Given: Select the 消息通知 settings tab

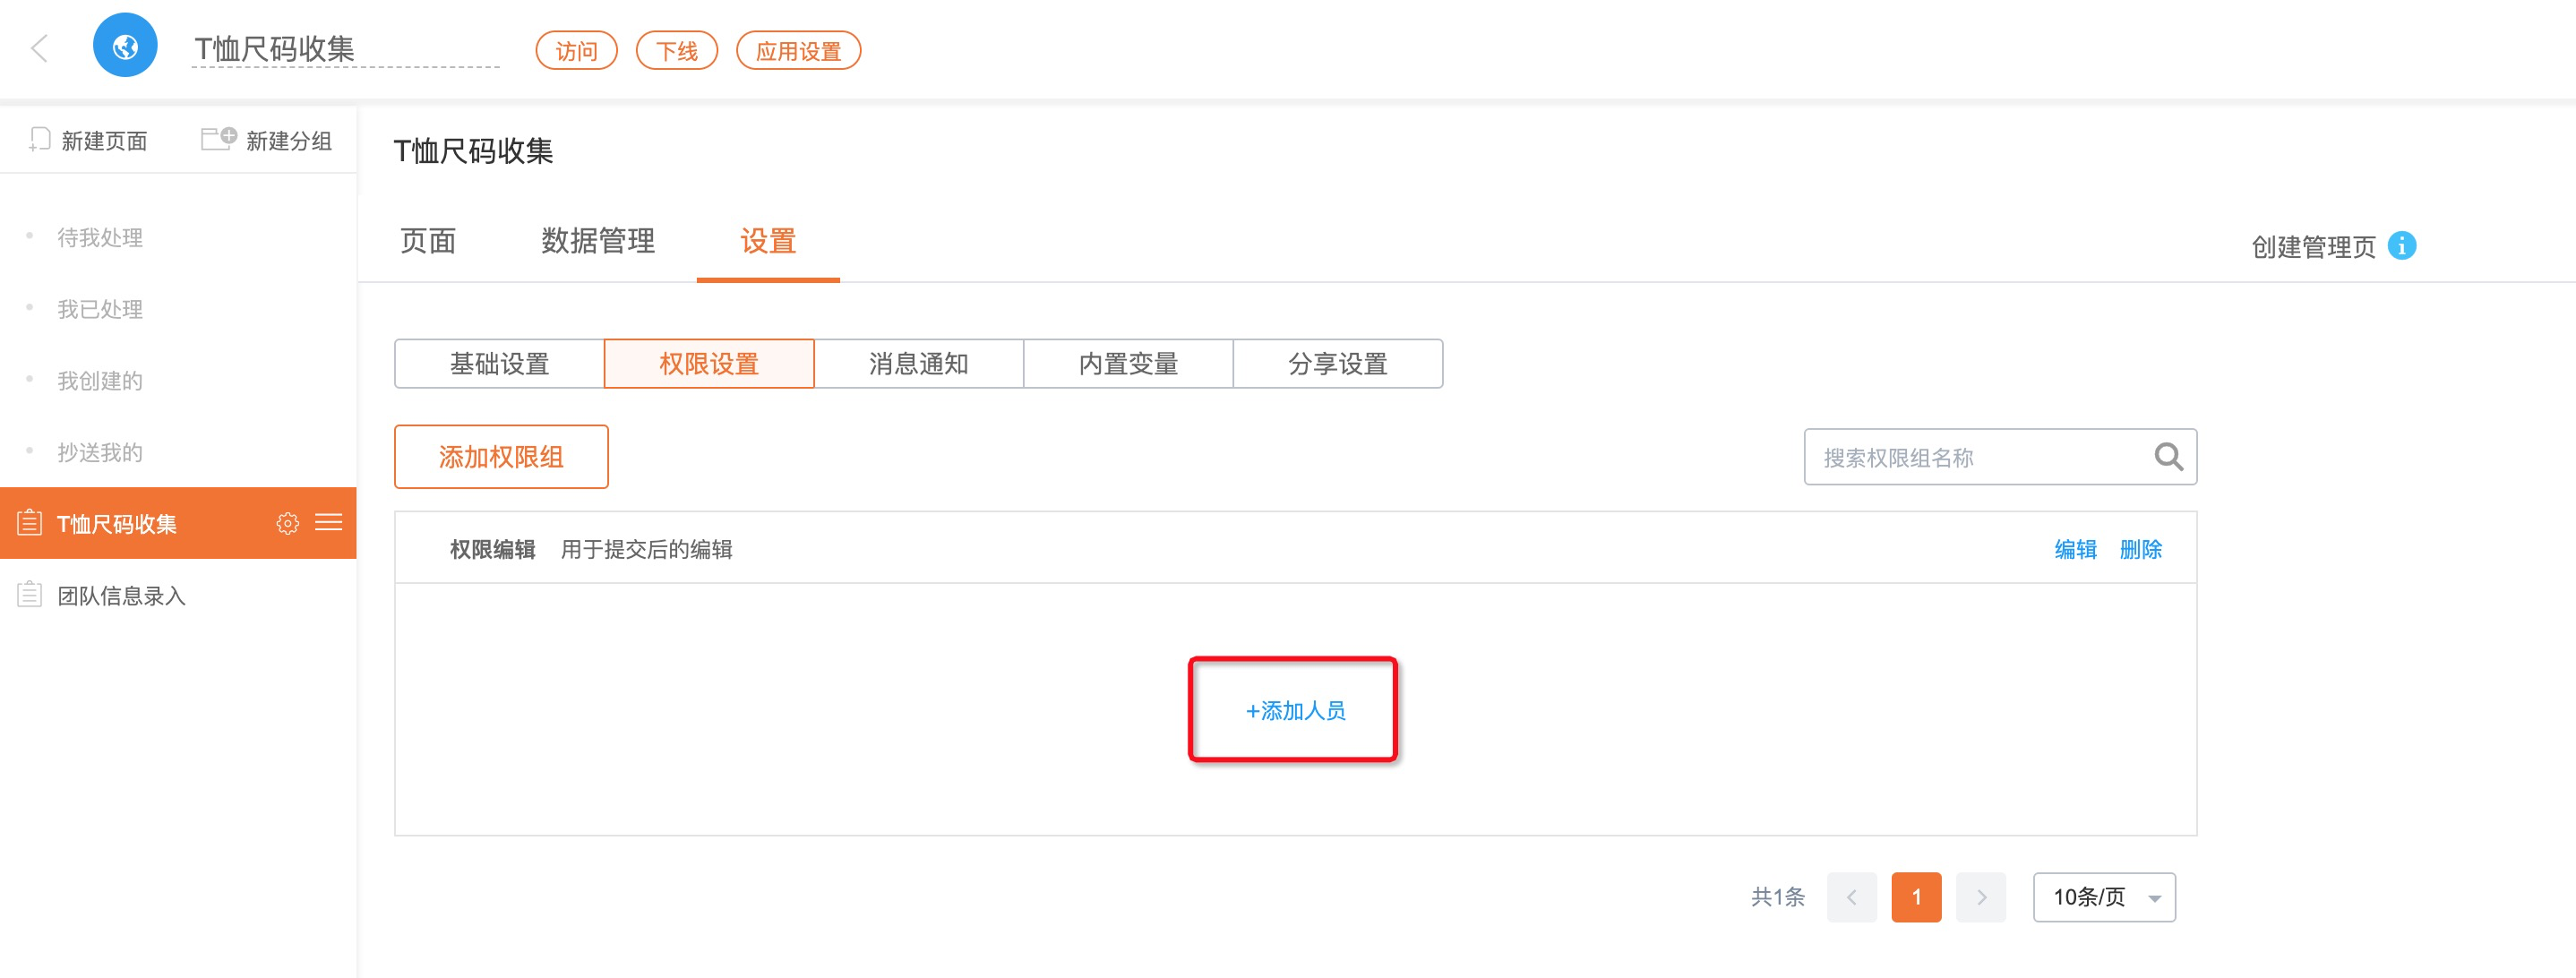Looking at the screenshot, I should pos(918,364).
